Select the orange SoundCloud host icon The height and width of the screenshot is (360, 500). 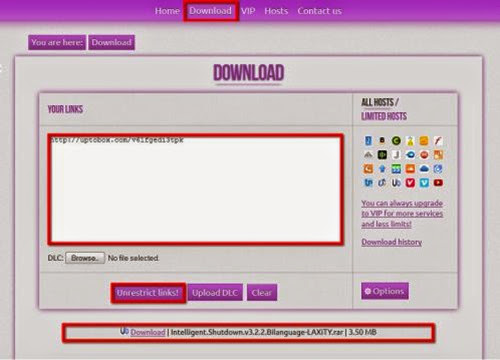(410, 169)
